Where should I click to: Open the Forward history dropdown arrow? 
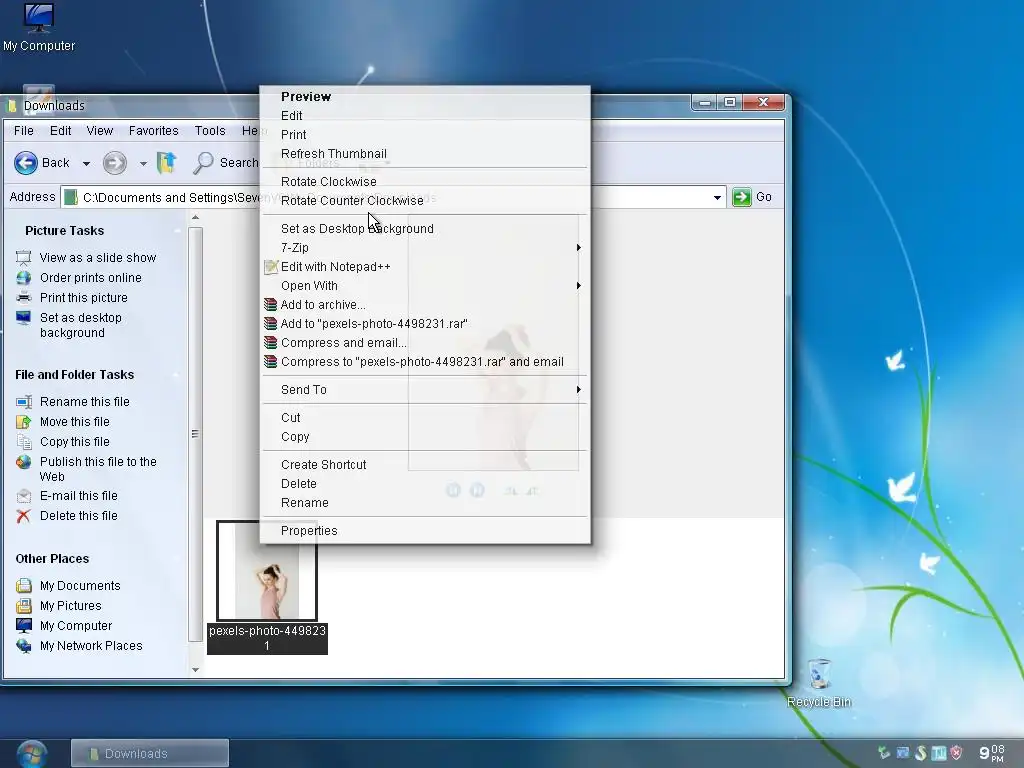pos(143,163)
